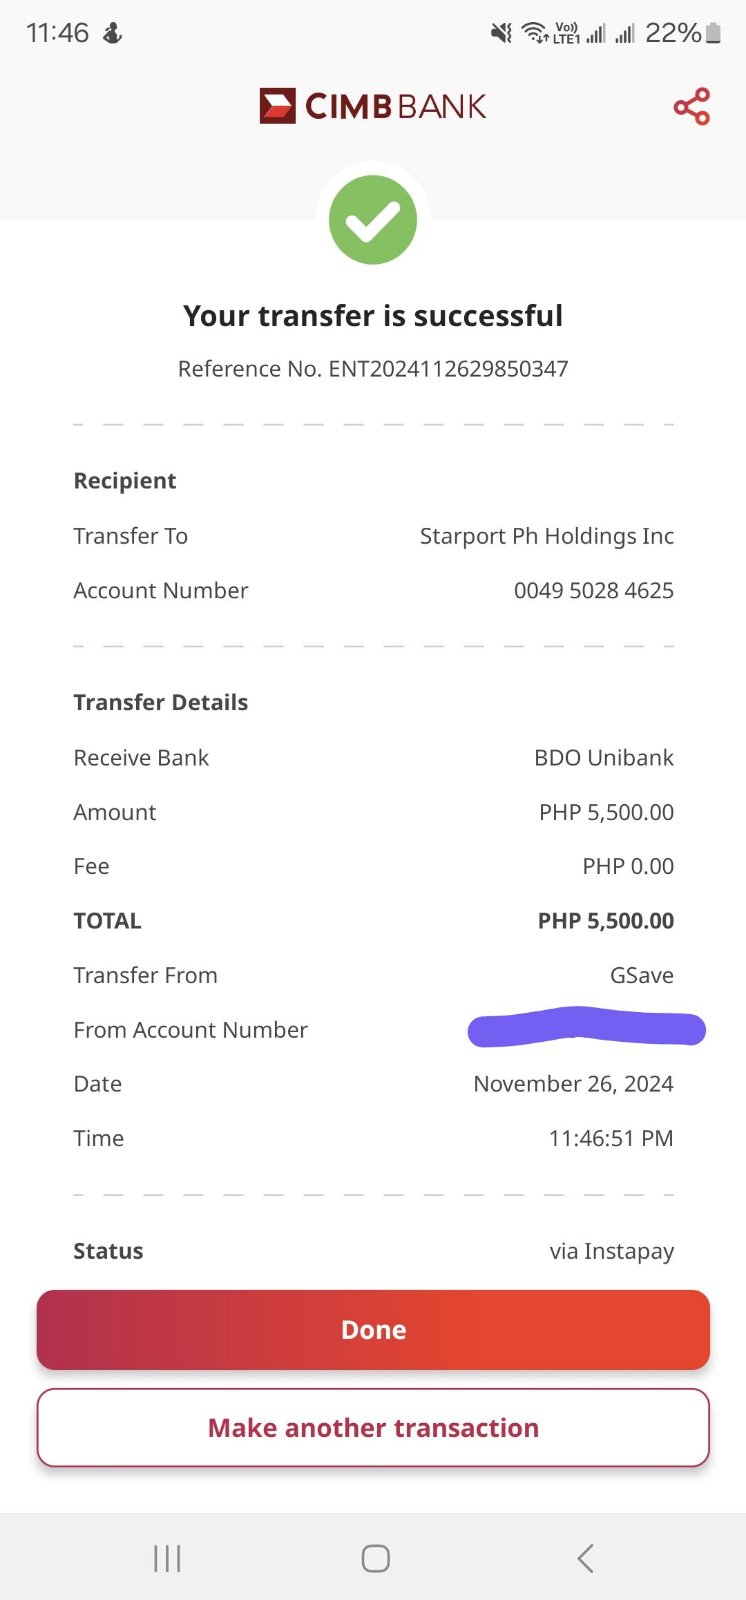Tap the TOTAL amount PHP 5,500.00

tap(605, 921)
